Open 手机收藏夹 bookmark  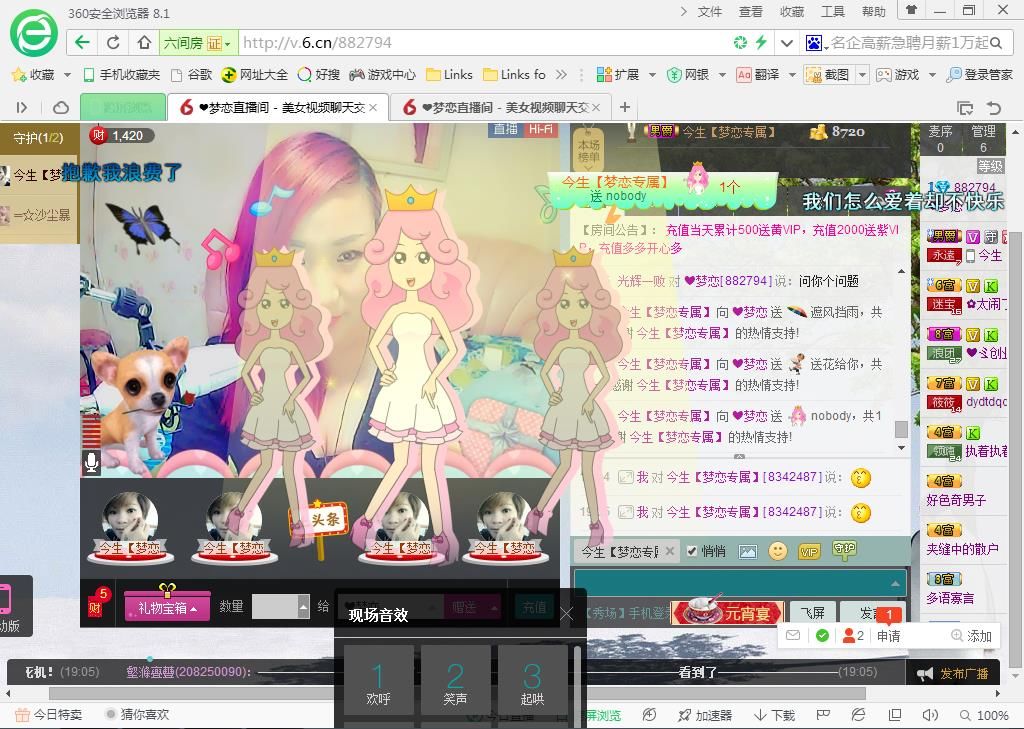coord(121,75)
